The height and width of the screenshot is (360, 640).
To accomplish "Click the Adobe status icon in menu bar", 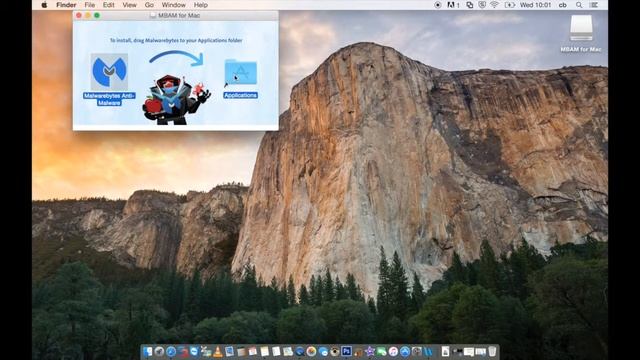I will point(453,5).
